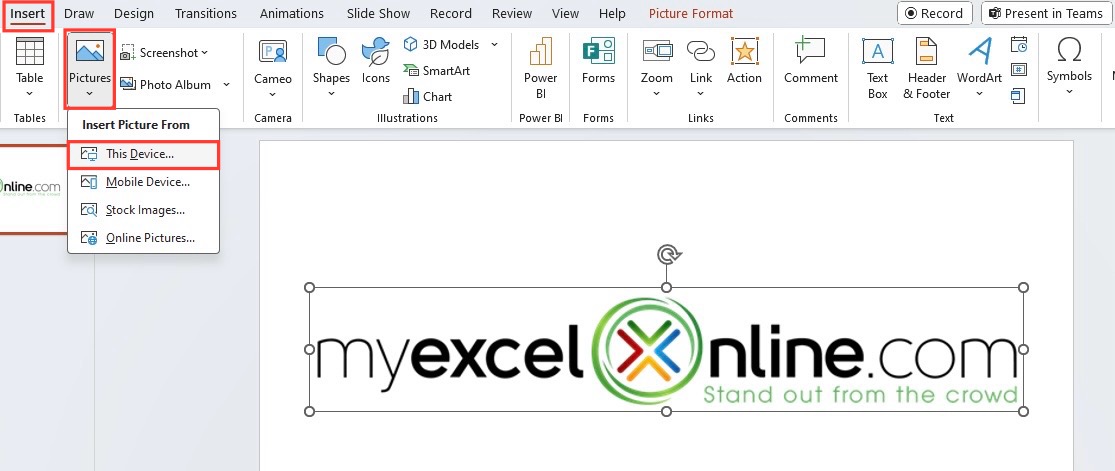Switch to the Transitions tab
The width and height of the screenshot is (1115, 471).
point(206,14)
